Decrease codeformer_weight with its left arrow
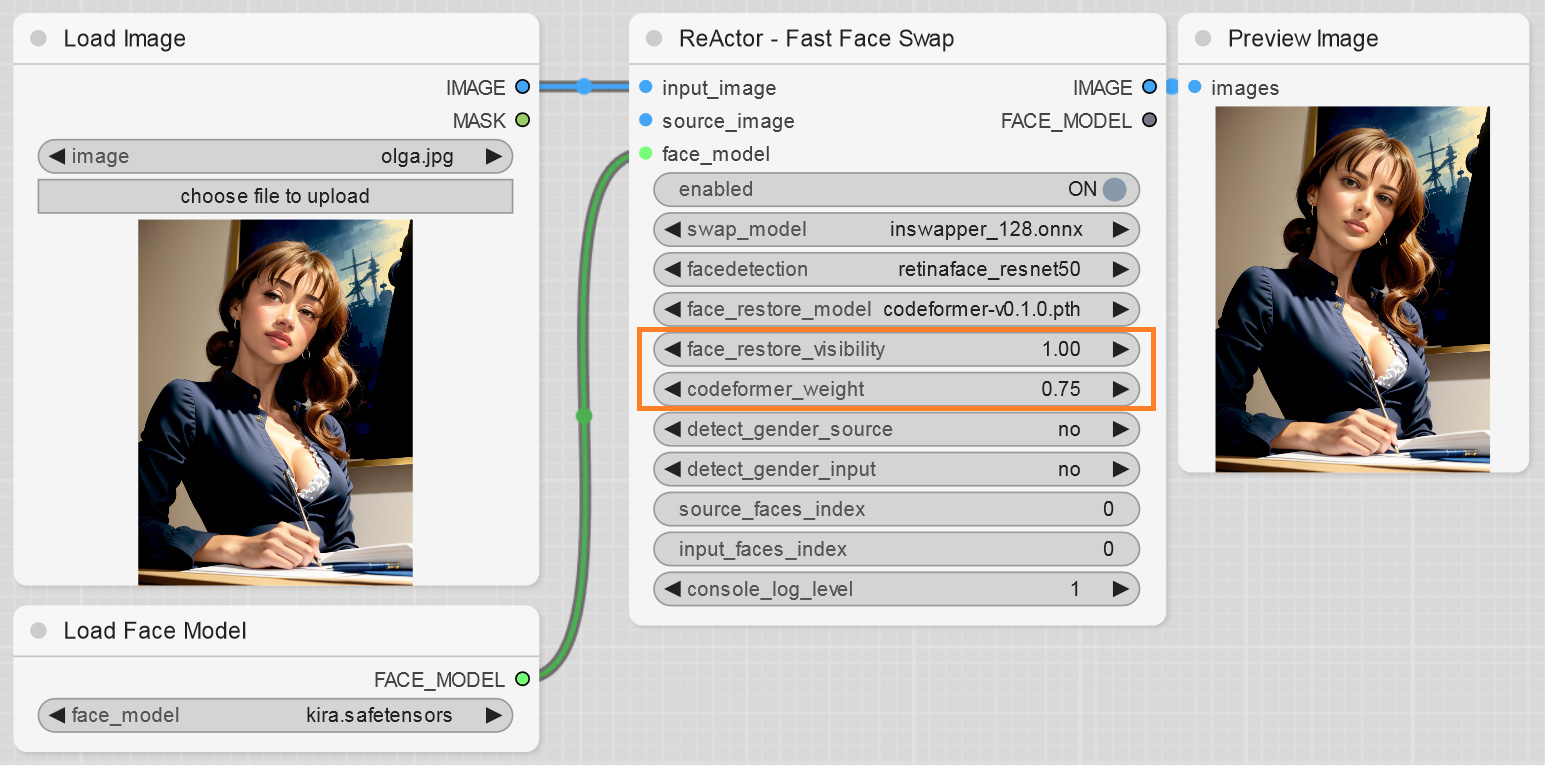The image size is (1545, 765). (x=670, y=389)
